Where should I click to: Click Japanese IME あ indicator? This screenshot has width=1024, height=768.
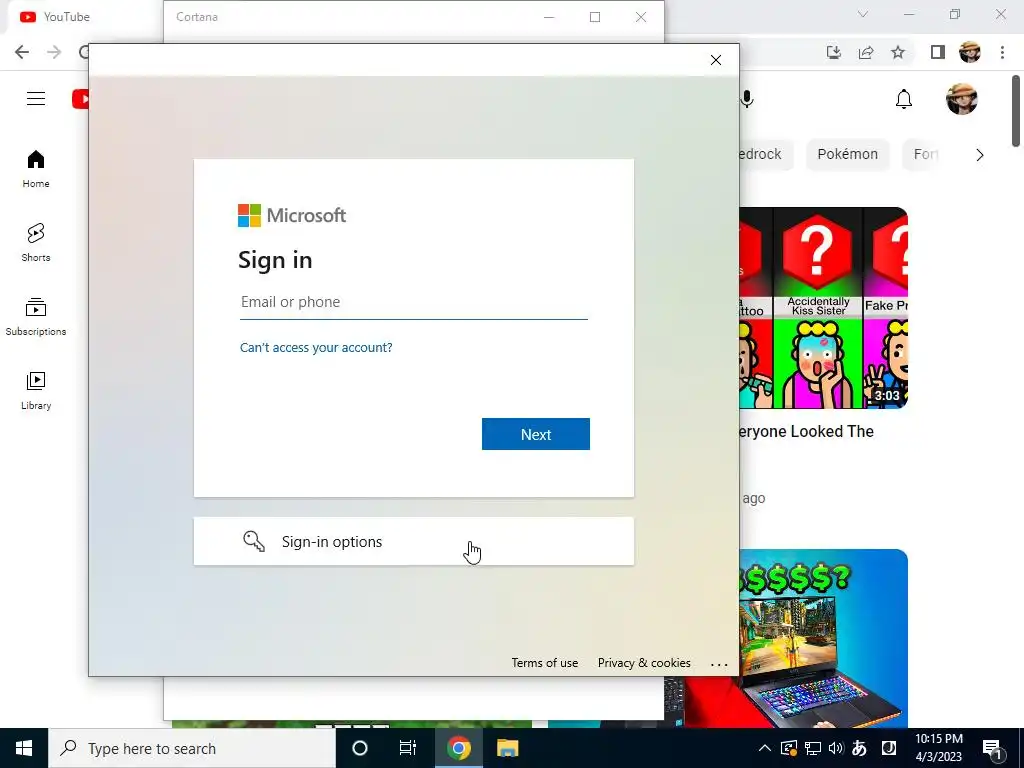pos(859,748)
